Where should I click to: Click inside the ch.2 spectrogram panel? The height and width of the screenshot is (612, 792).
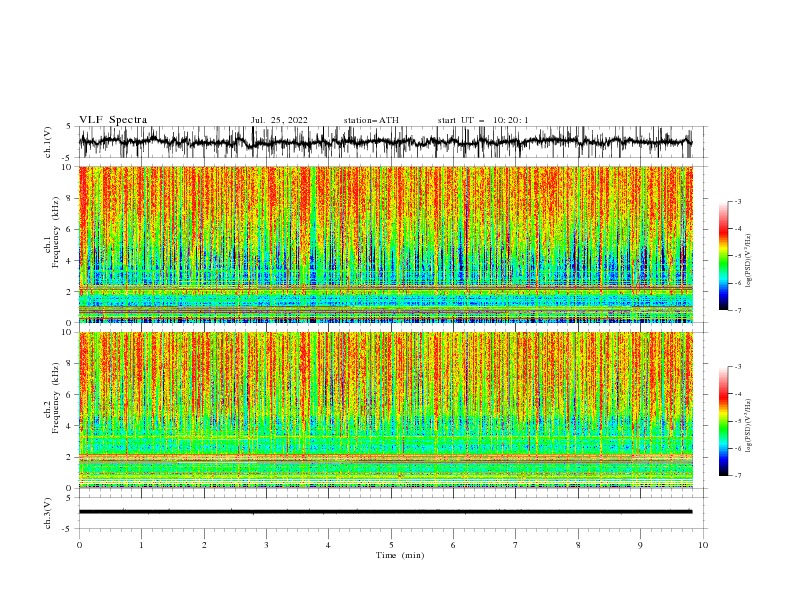[x=385, y=410]
